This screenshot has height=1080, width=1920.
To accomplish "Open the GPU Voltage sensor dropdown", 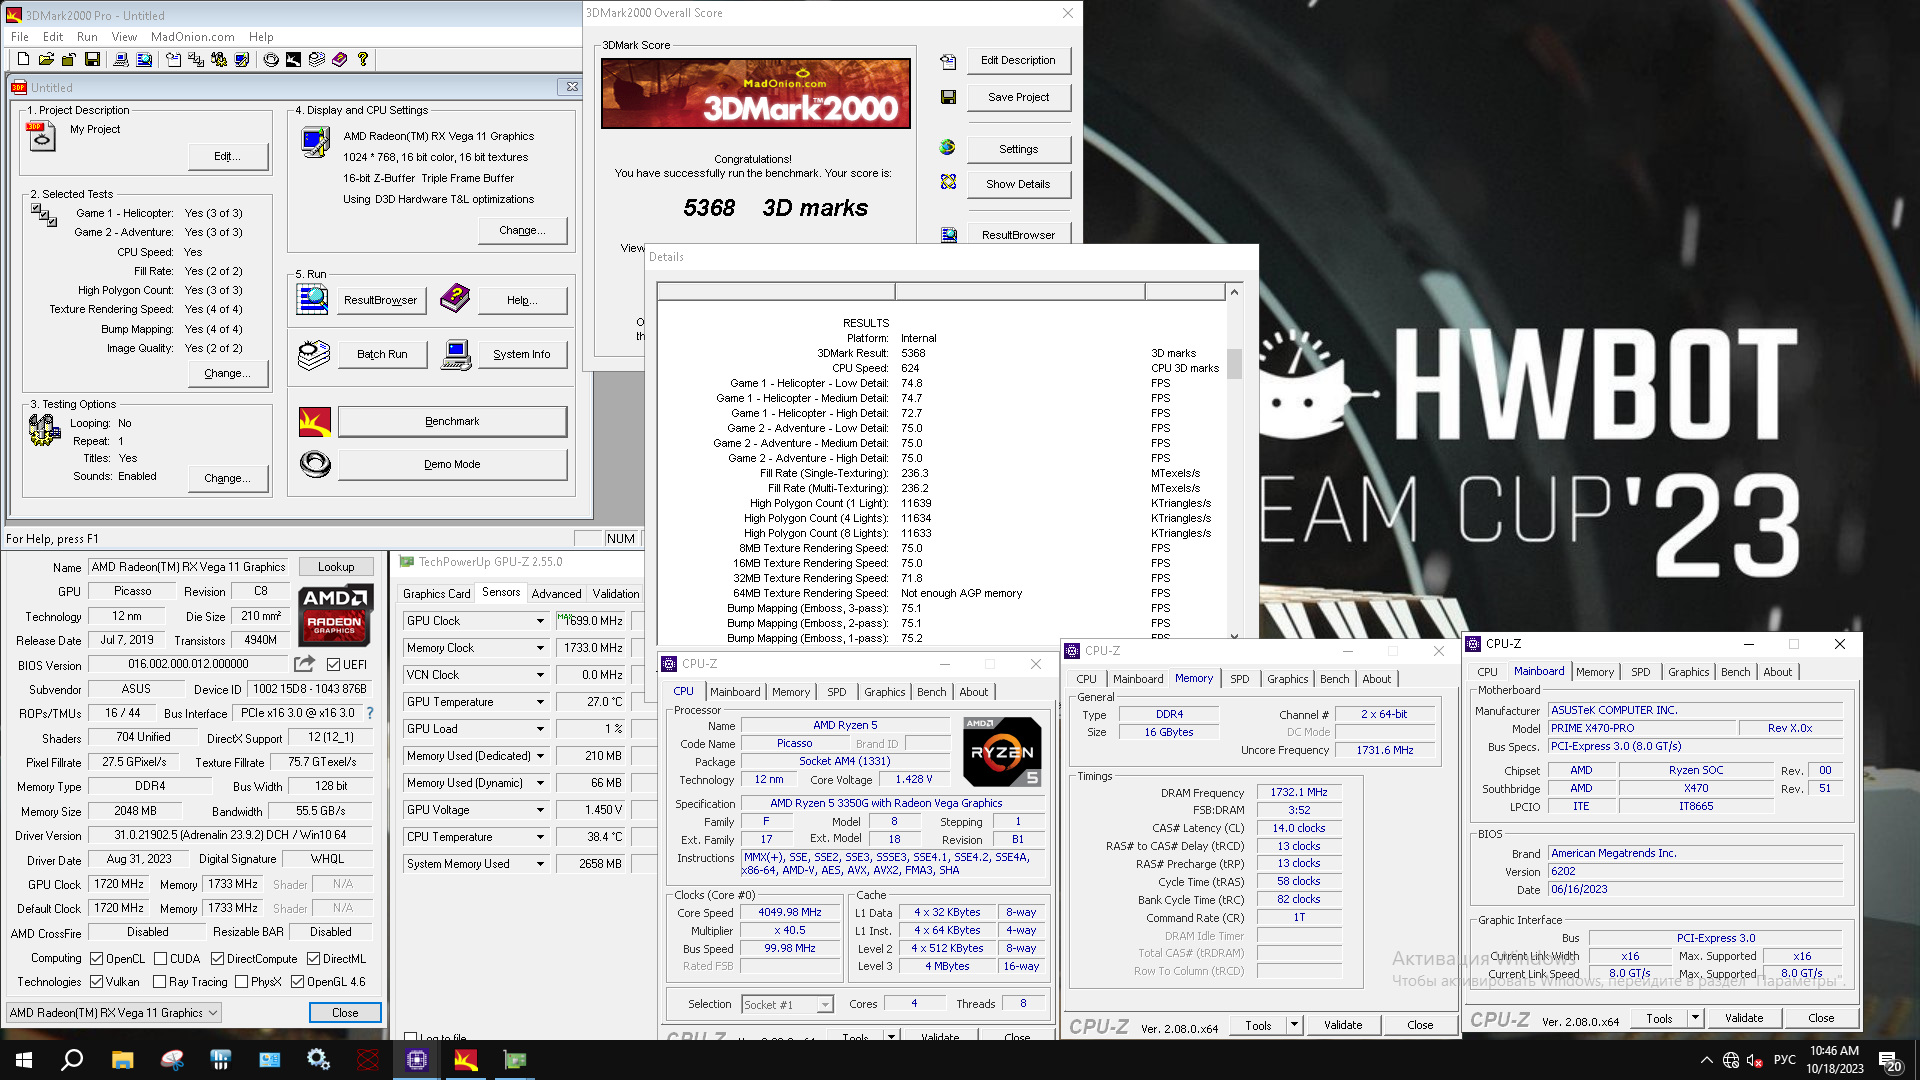I will [x=540, y=810].
